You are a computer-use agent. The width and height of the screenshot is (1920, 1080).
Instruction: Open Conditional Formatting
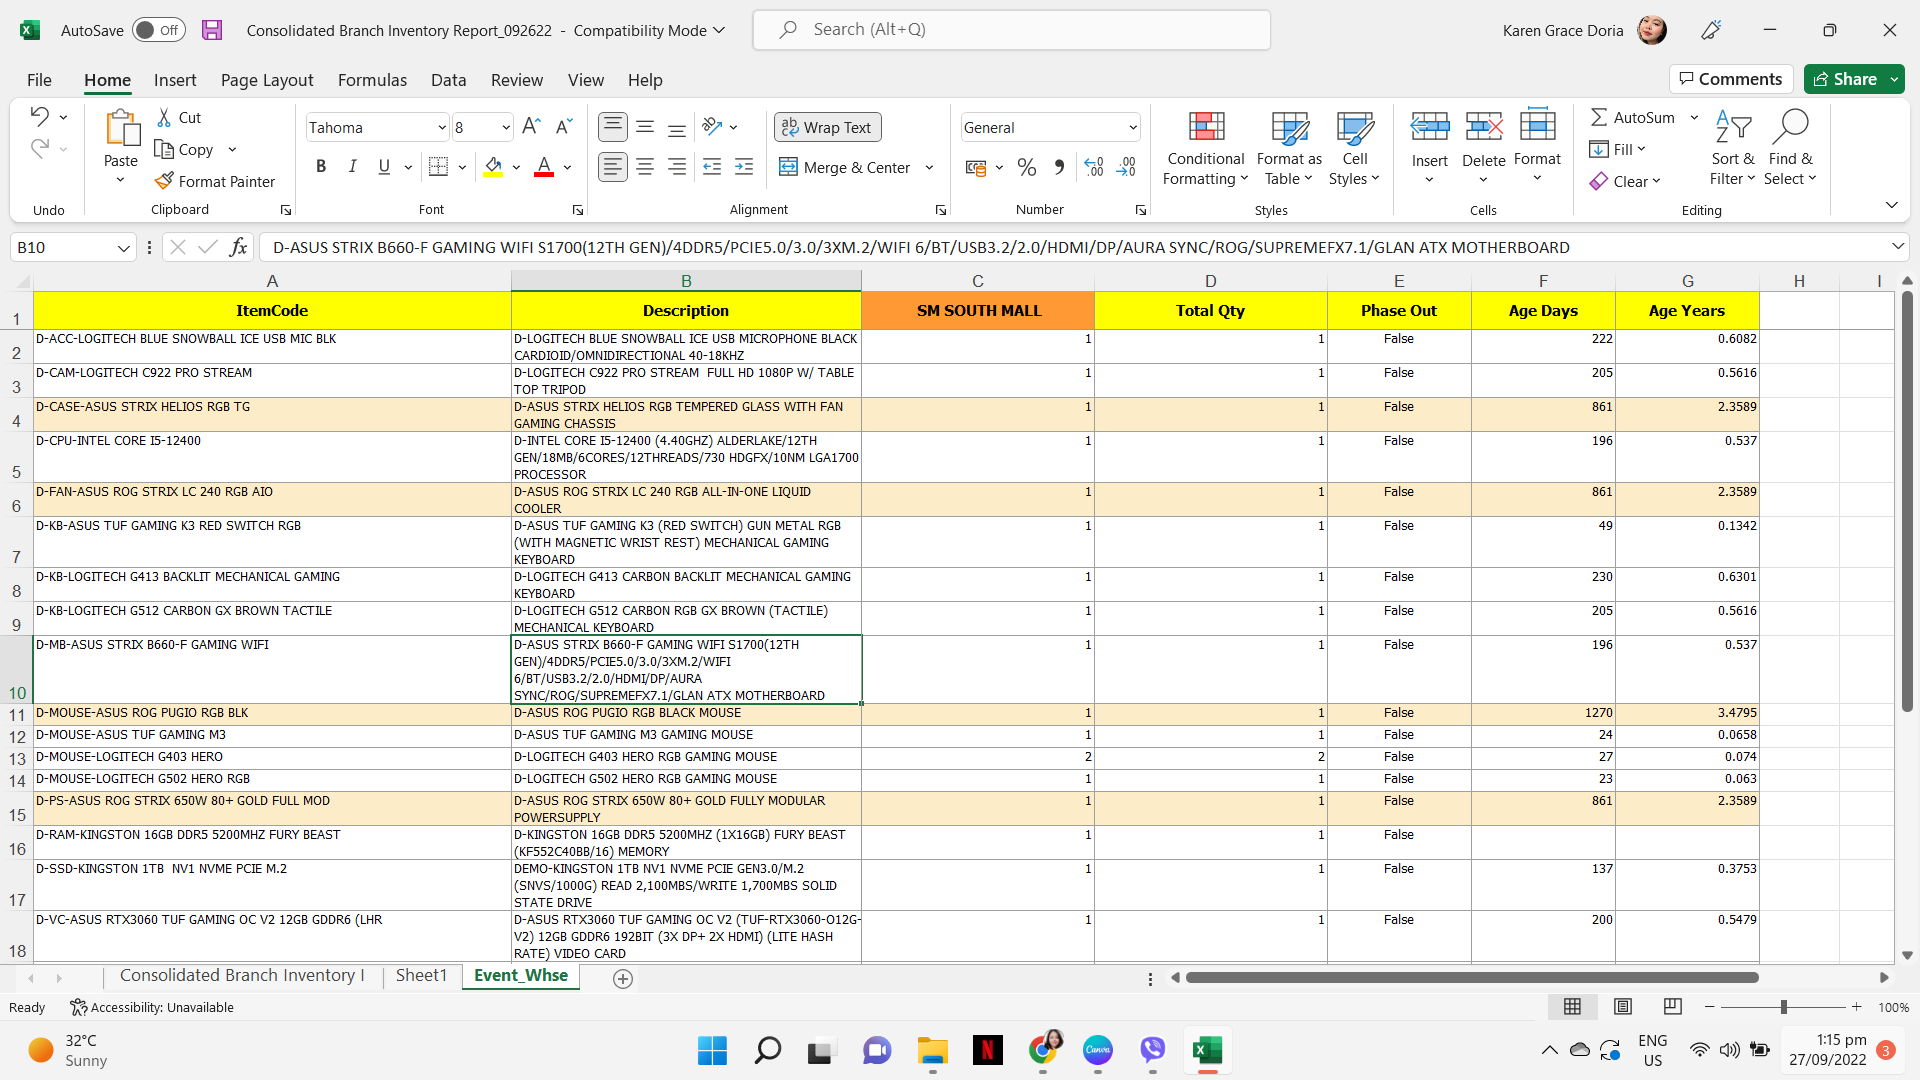(x=1206, y=146)
